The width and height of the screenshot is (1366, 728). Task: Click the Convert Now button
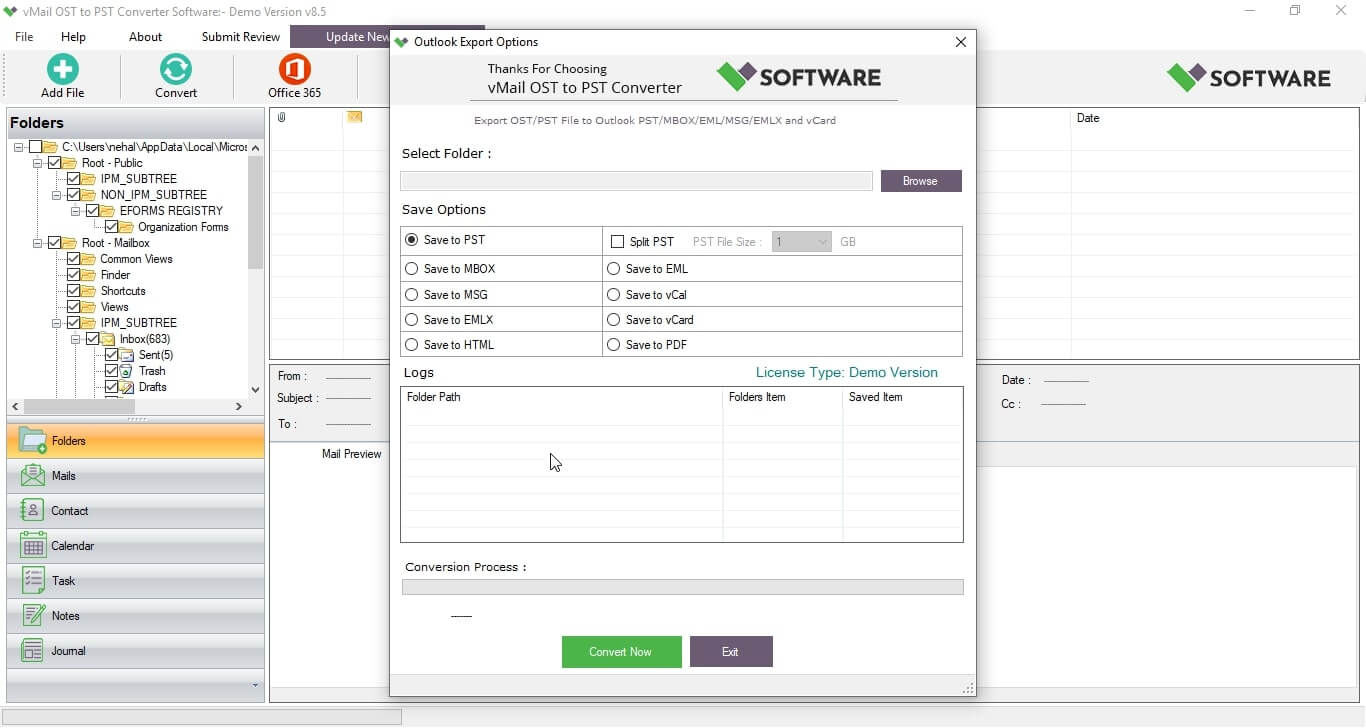621,652
